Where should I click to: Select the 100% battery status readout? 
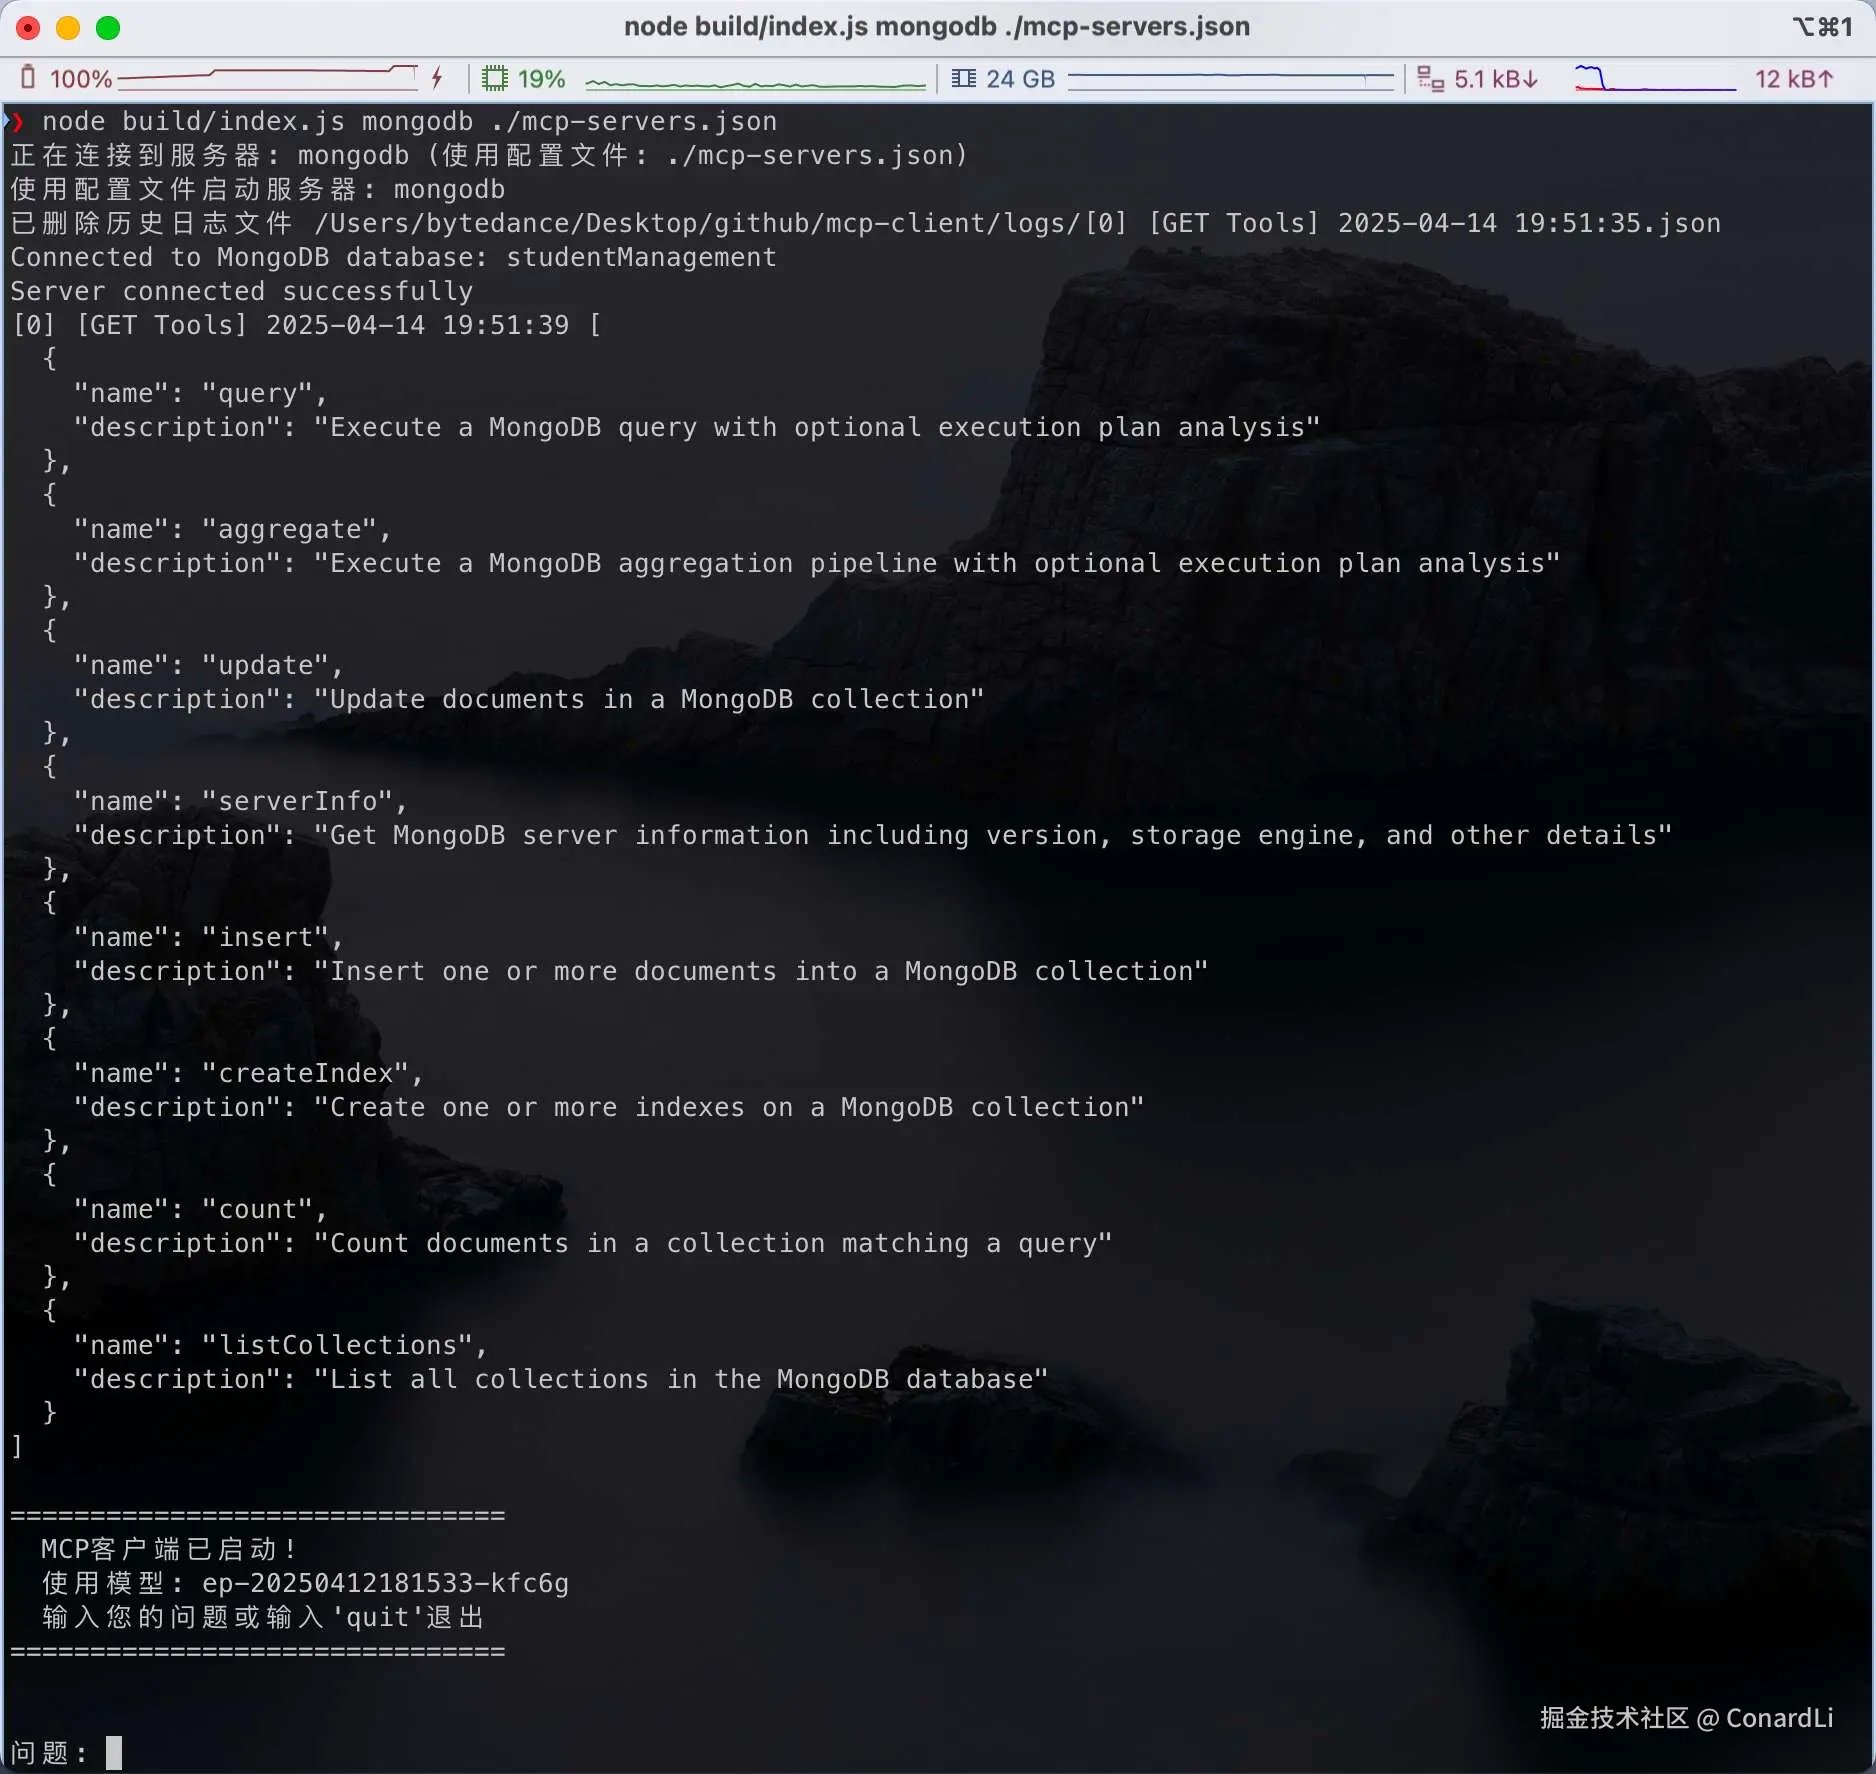tap(80, 79)
